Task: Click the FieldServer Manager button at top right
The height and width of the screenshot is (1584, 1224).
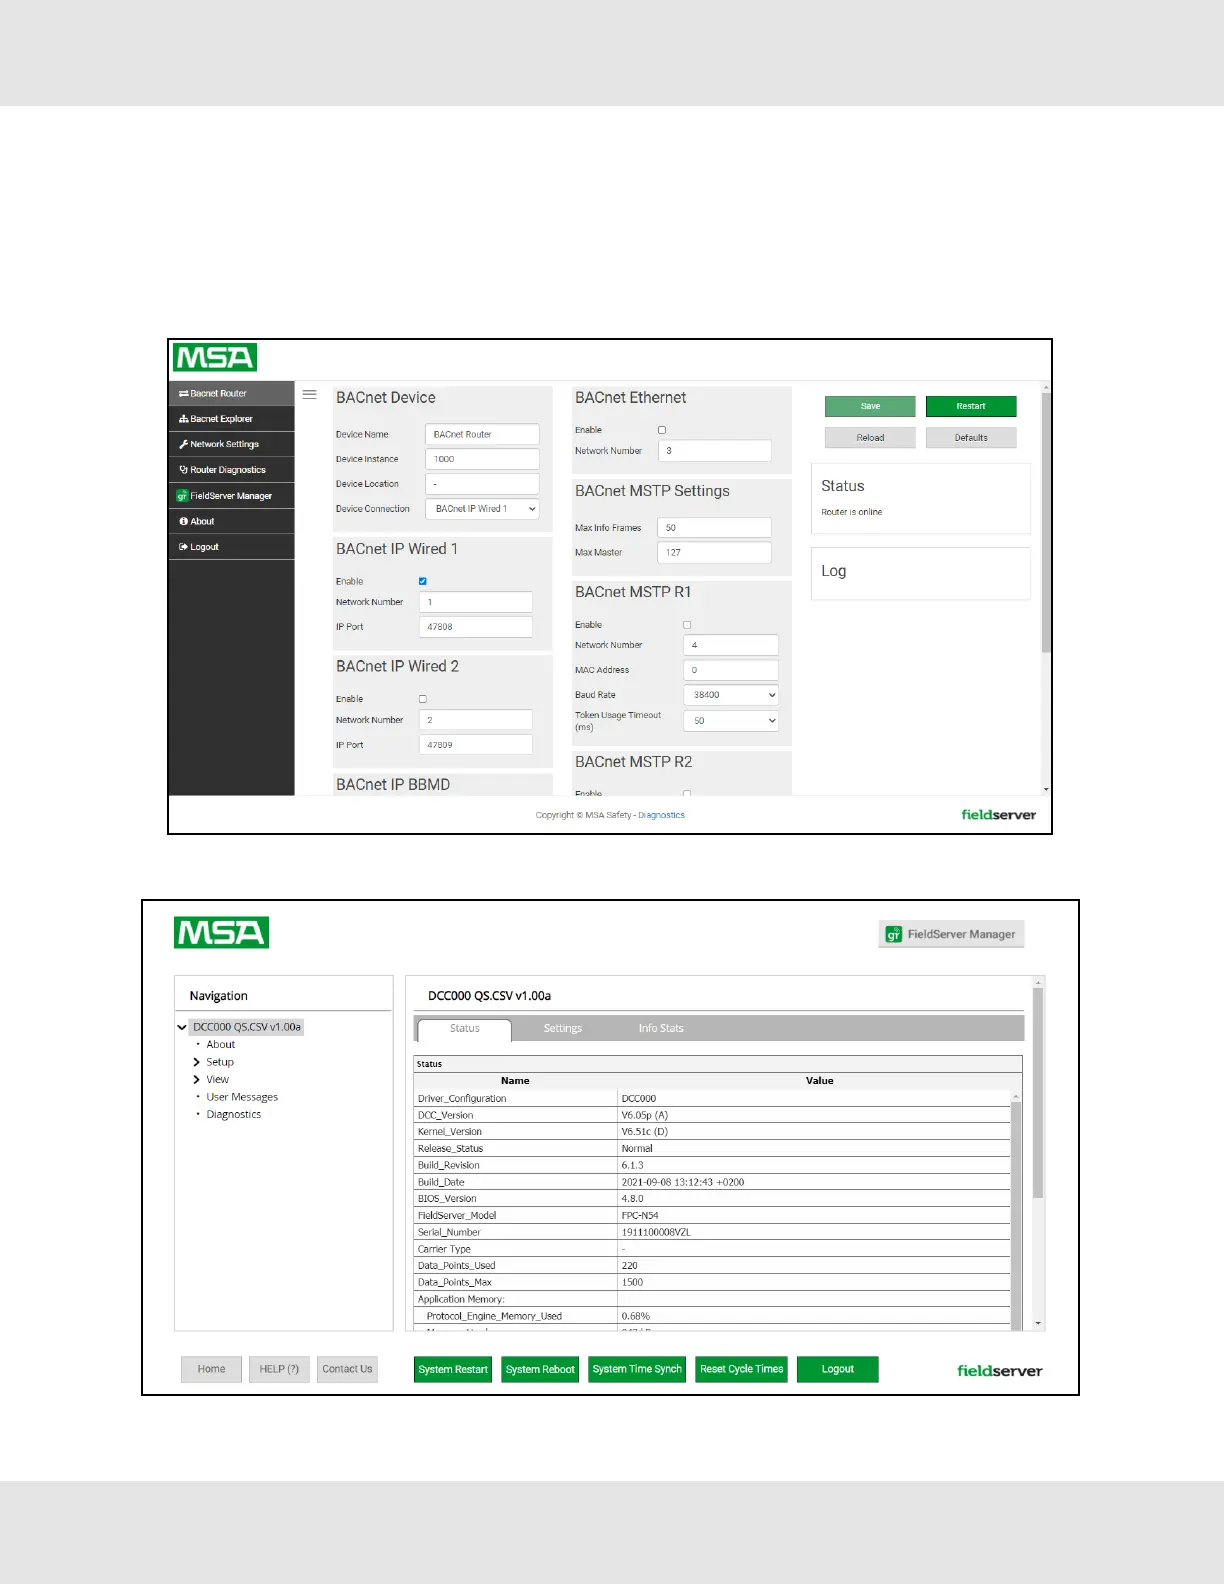Action: tap(952, 934)
